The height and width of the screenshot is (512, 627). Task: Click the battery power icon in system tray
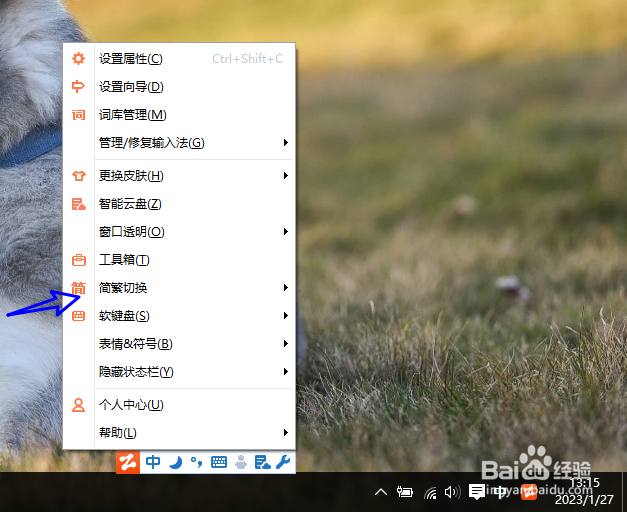[405, 492]
